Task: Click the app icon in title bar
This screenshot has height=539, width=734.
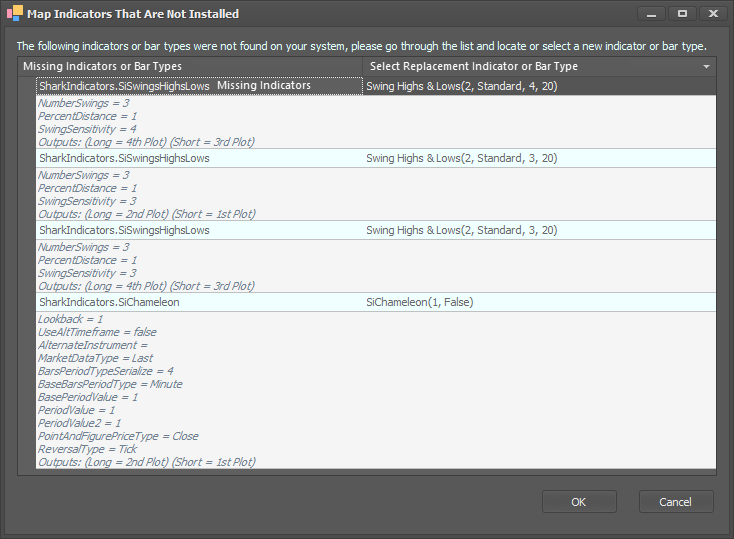Action: (x=15, y=13)
